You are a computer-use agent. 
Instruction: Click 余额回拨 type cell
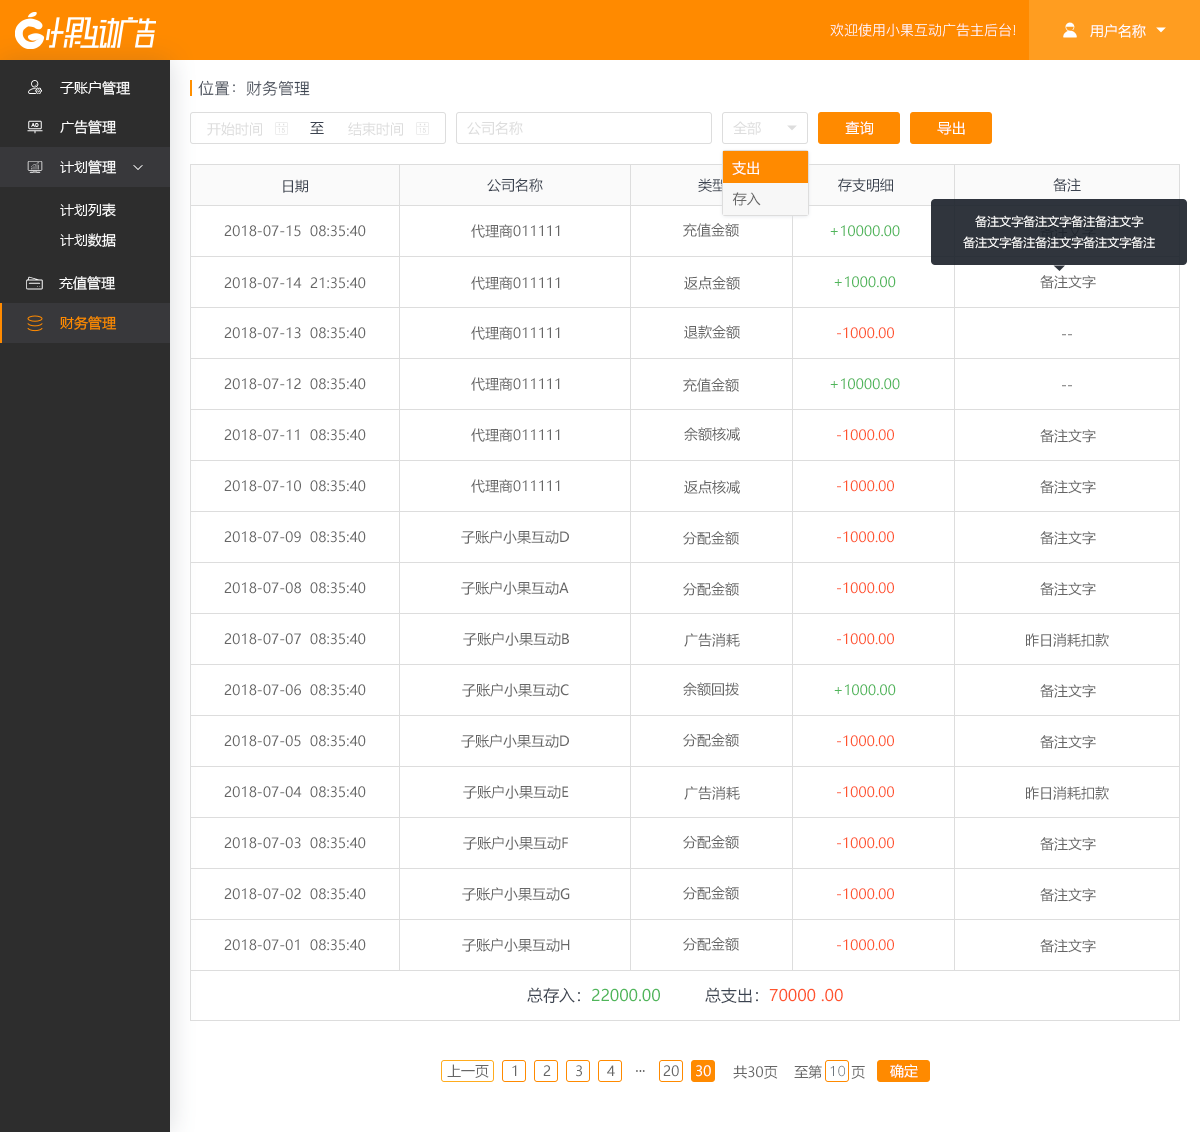coord(711,690)
